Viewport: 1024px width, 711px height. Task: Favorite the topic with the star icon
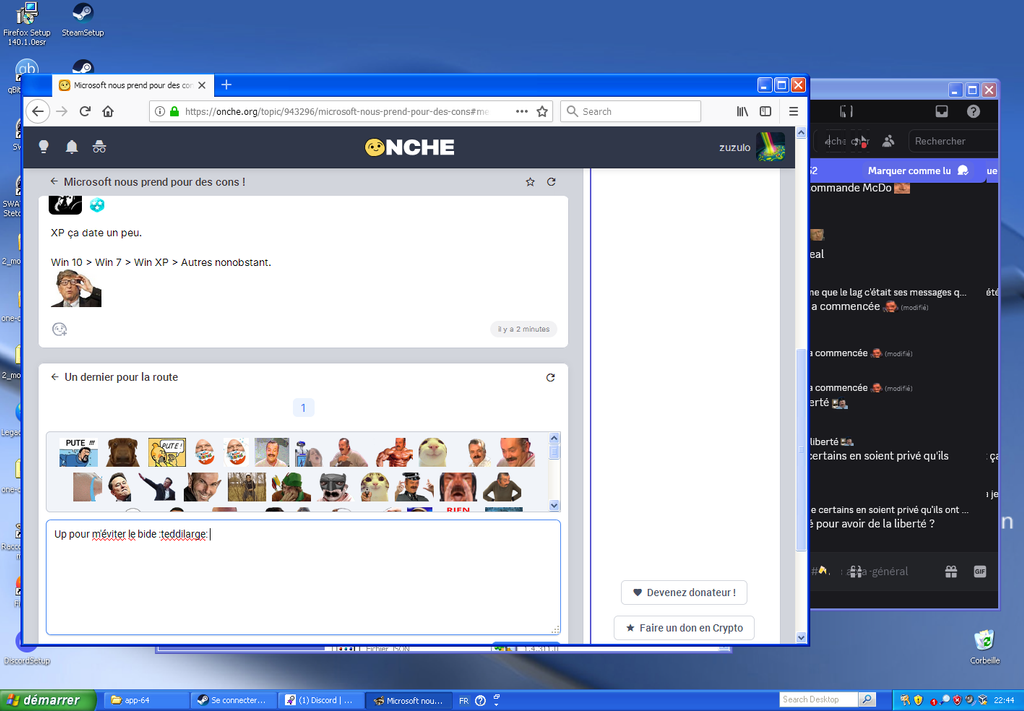[530, 182]
